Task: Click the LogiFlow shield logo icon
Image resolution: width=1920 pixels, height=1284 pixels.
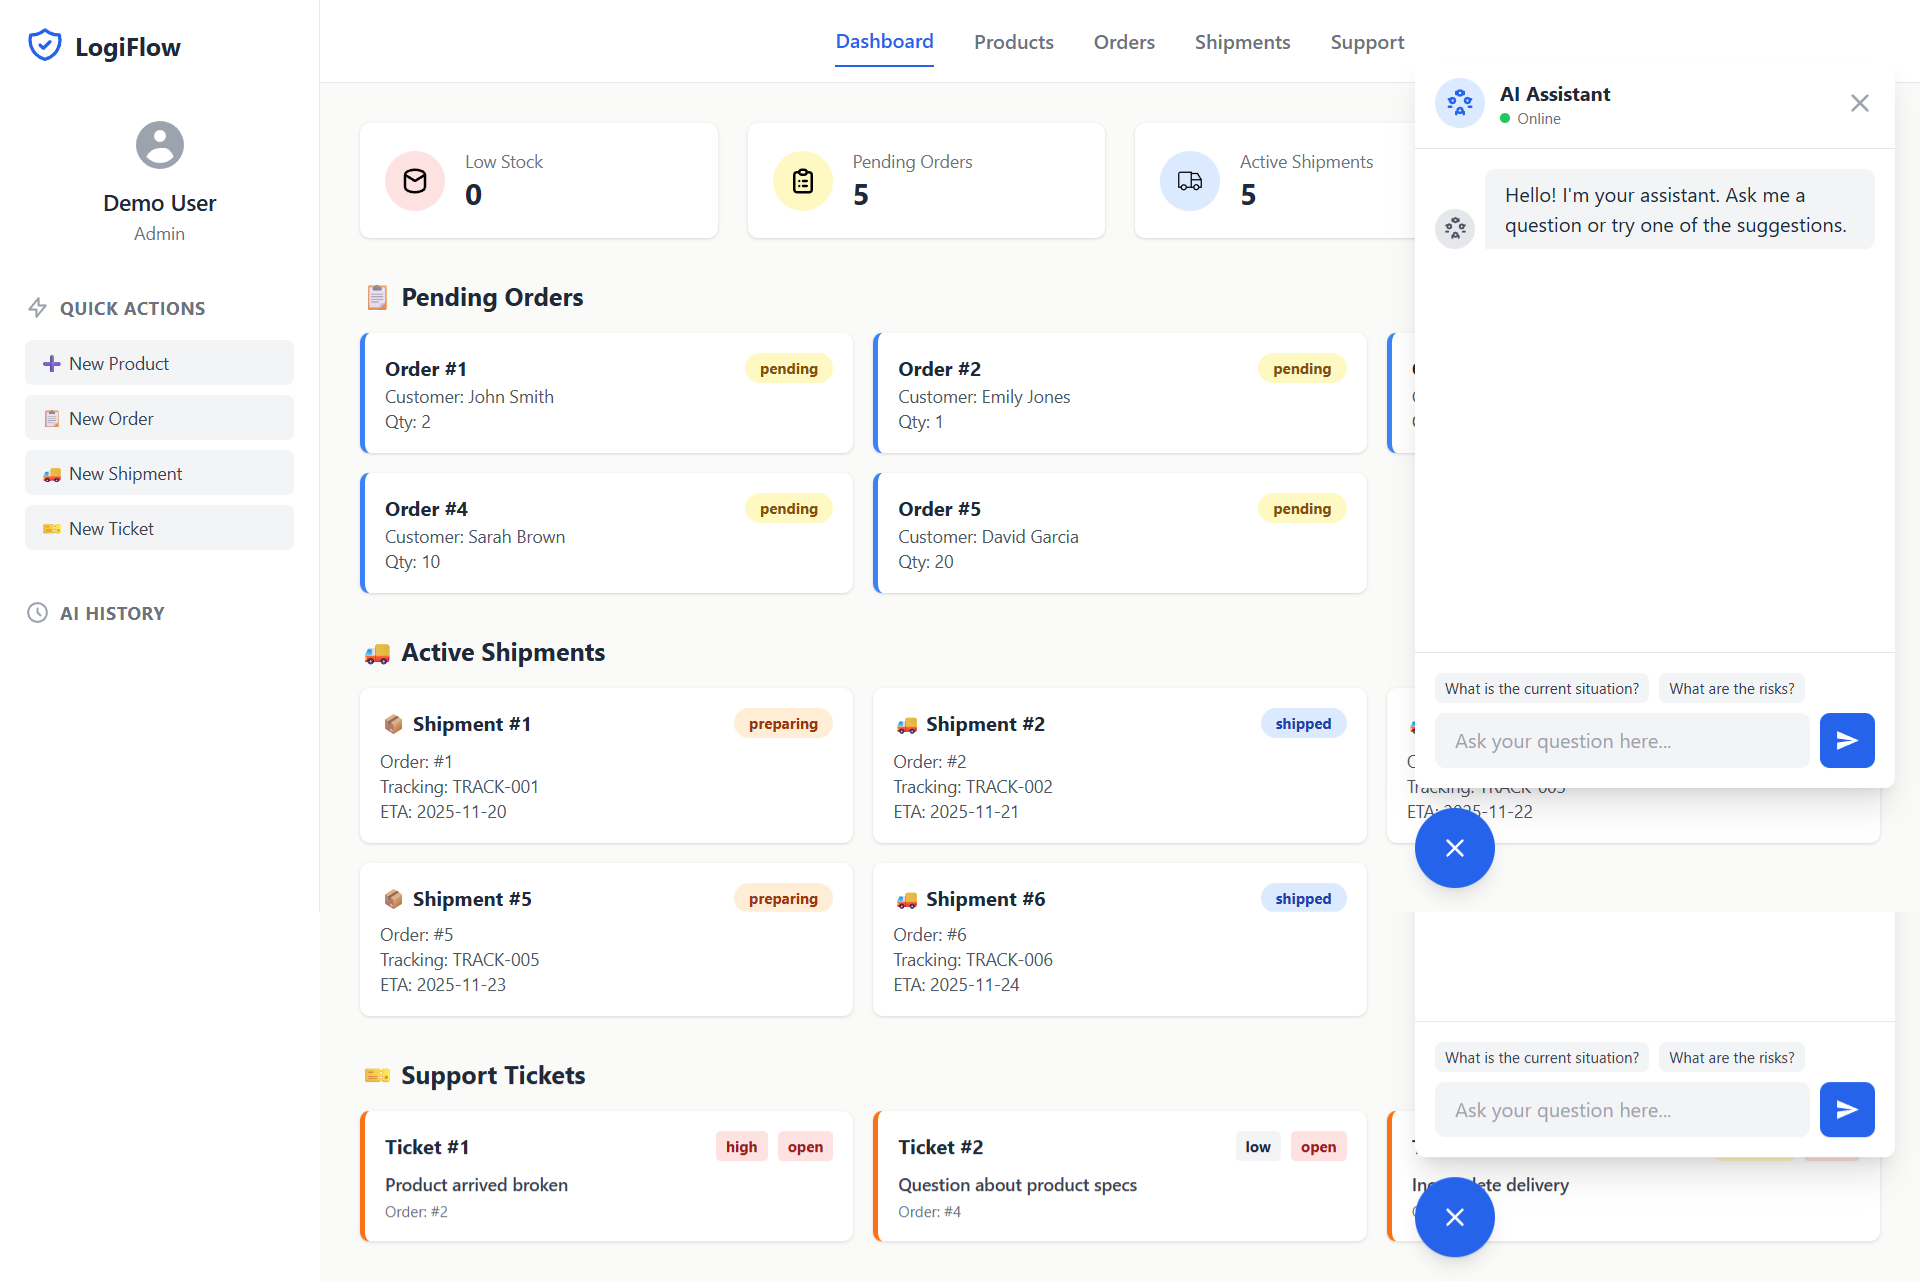Action: click(x=45, y=46)
